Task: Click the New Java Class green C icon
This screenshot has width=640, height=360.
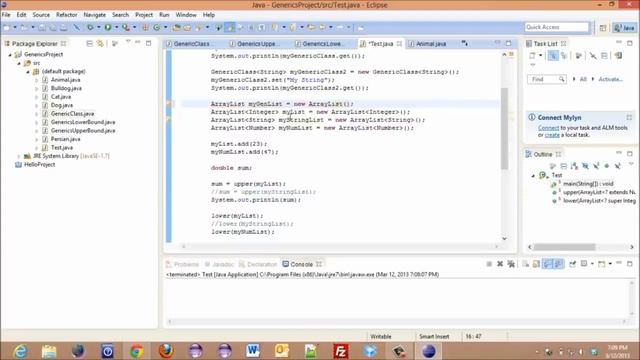Action: pyautogui.click(x=157, y=27)
